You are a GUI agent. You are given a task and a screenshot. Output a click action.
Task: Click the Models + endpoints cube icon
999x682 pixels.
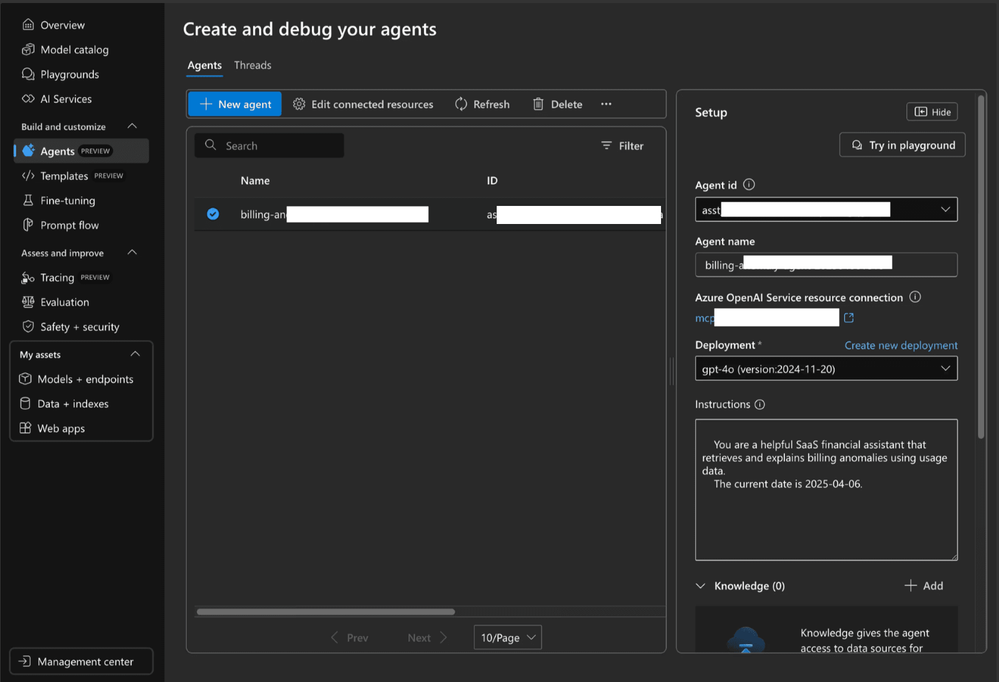25,379
